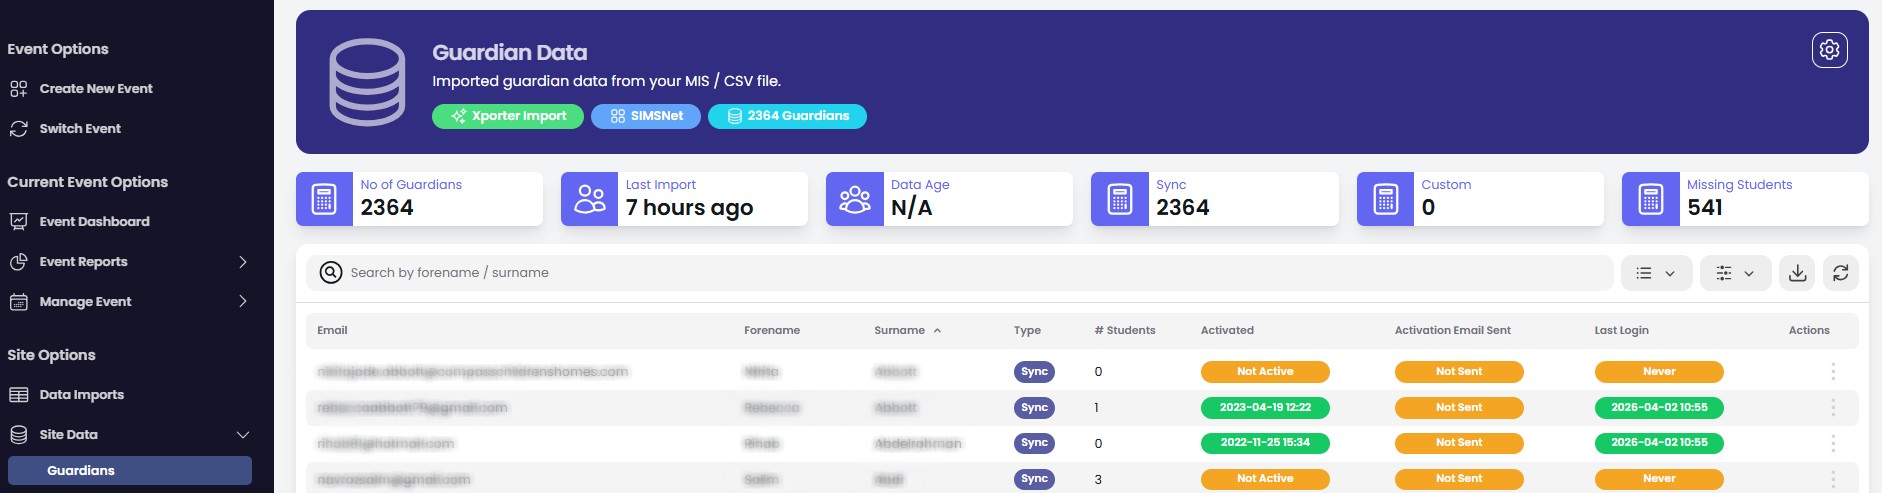The width and height of the screenshot is (1882, 493).
Task: Click the Missing Students value 541
Action: click(x=1705, y=208)
